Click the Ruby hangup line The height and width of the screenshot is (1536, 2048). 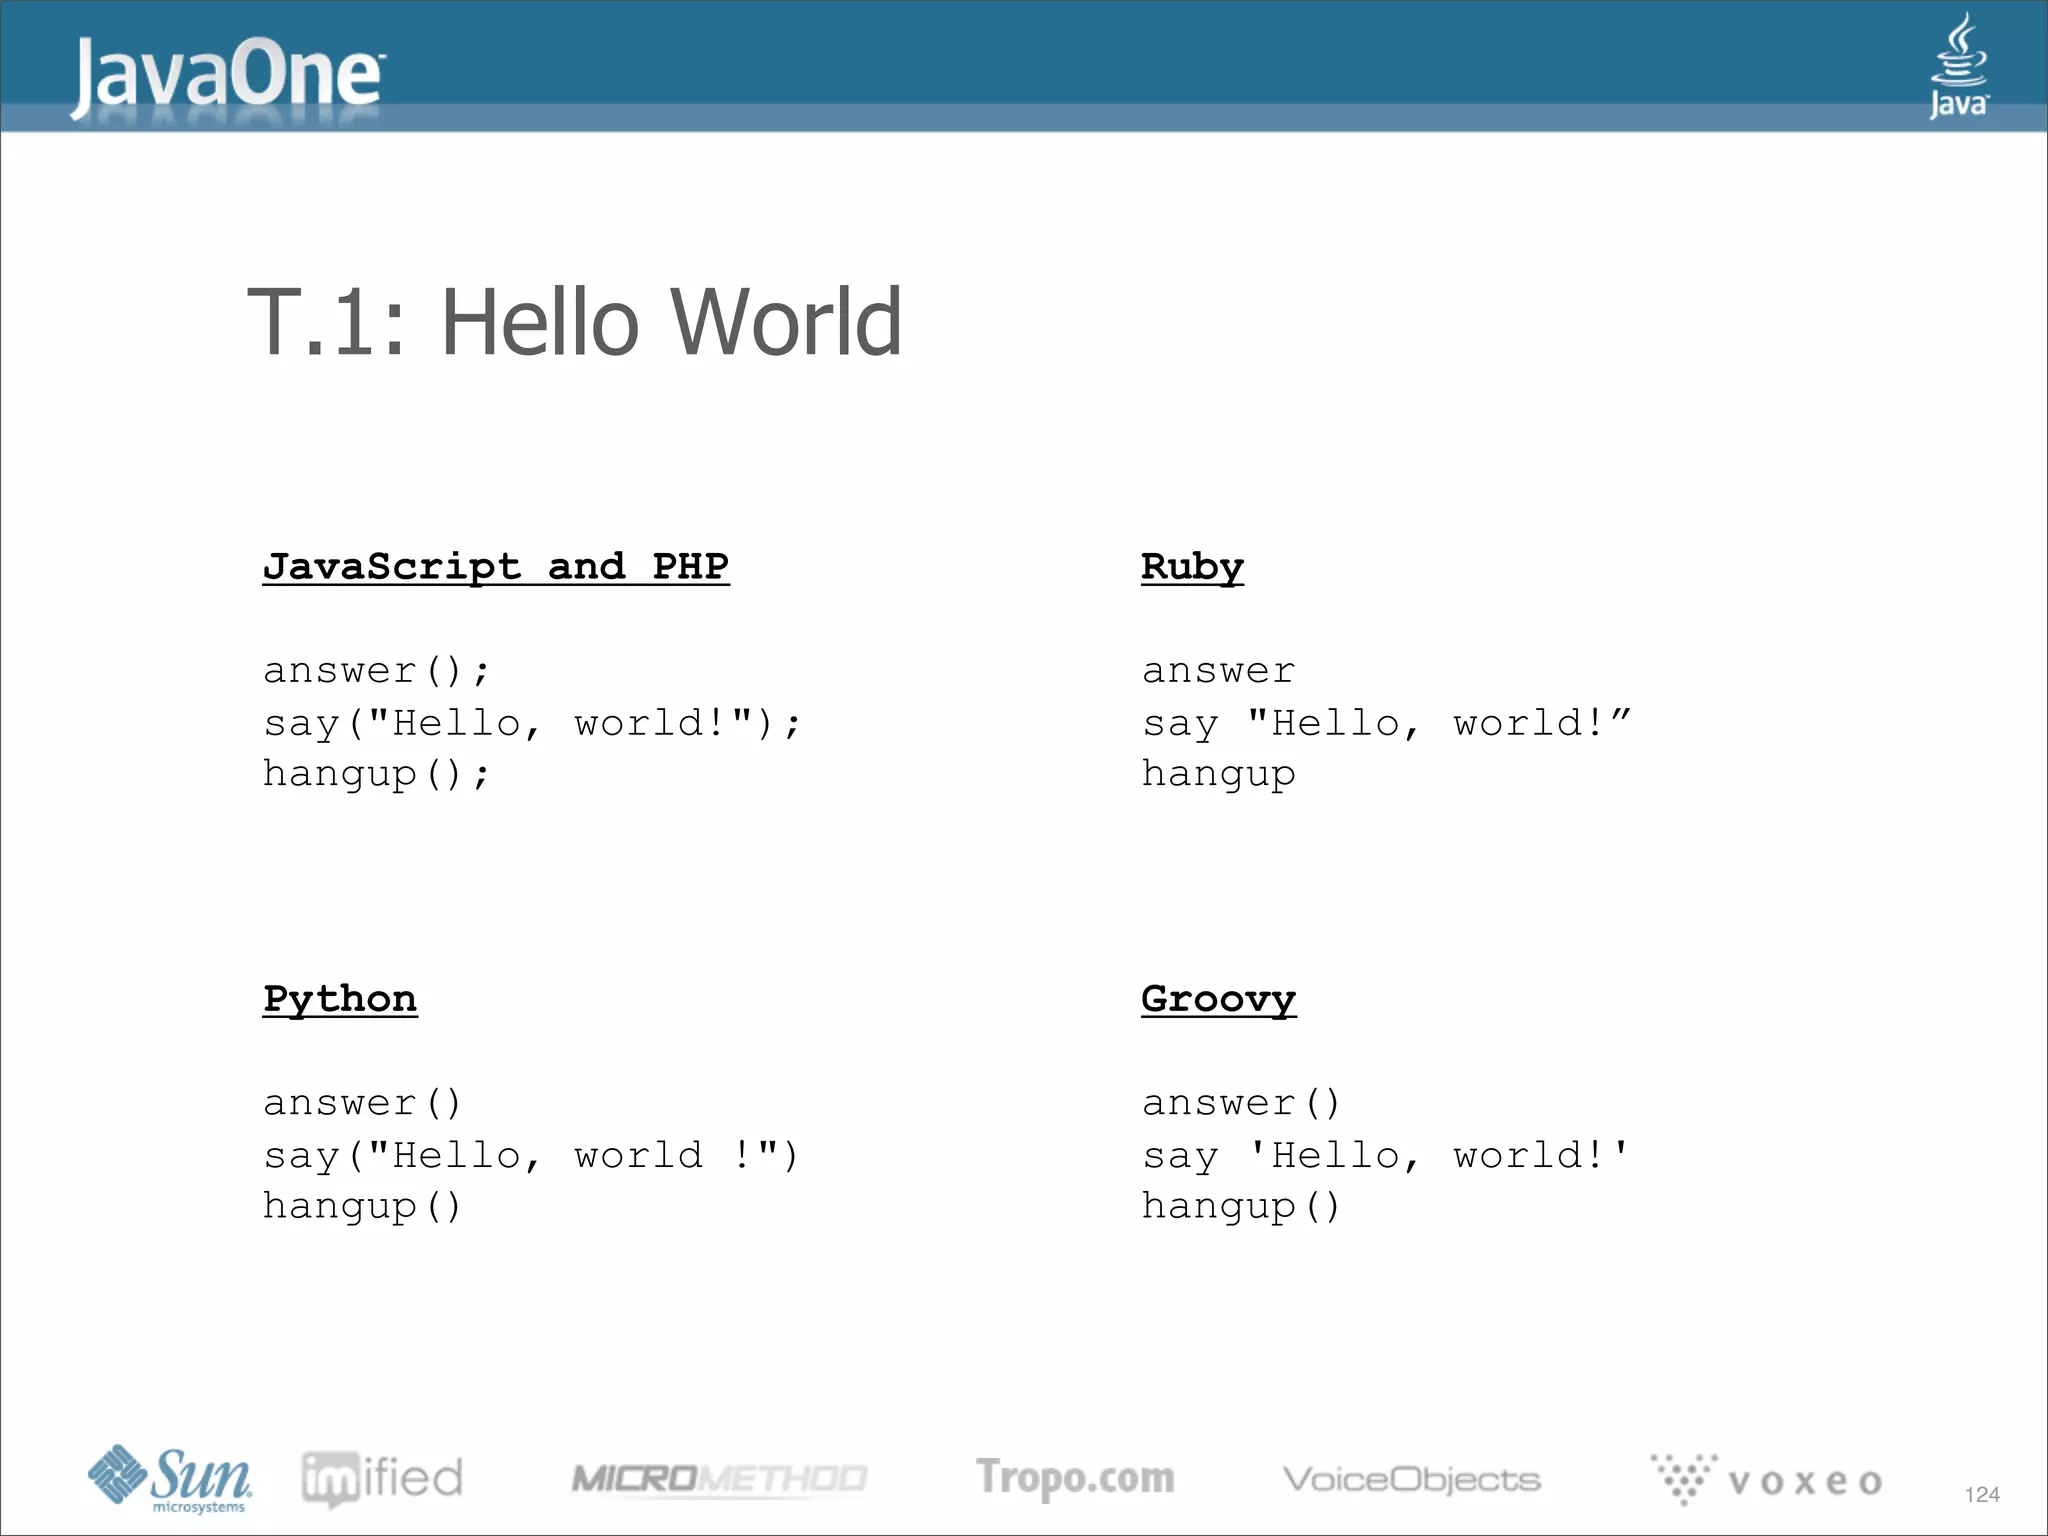(x=1218, y=774)
